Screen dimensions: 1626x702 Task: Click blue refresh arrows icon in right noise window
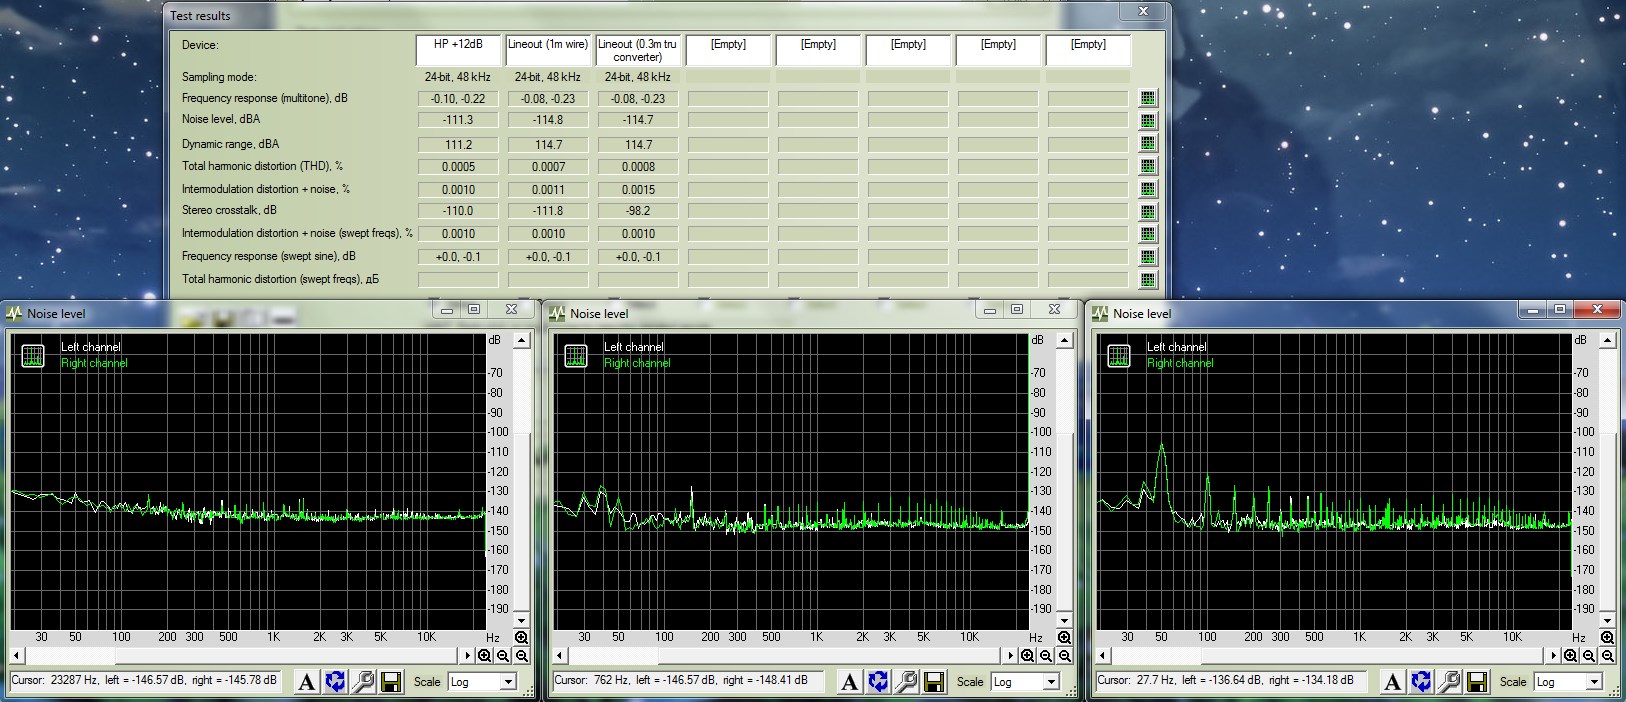pos(1421,682)
